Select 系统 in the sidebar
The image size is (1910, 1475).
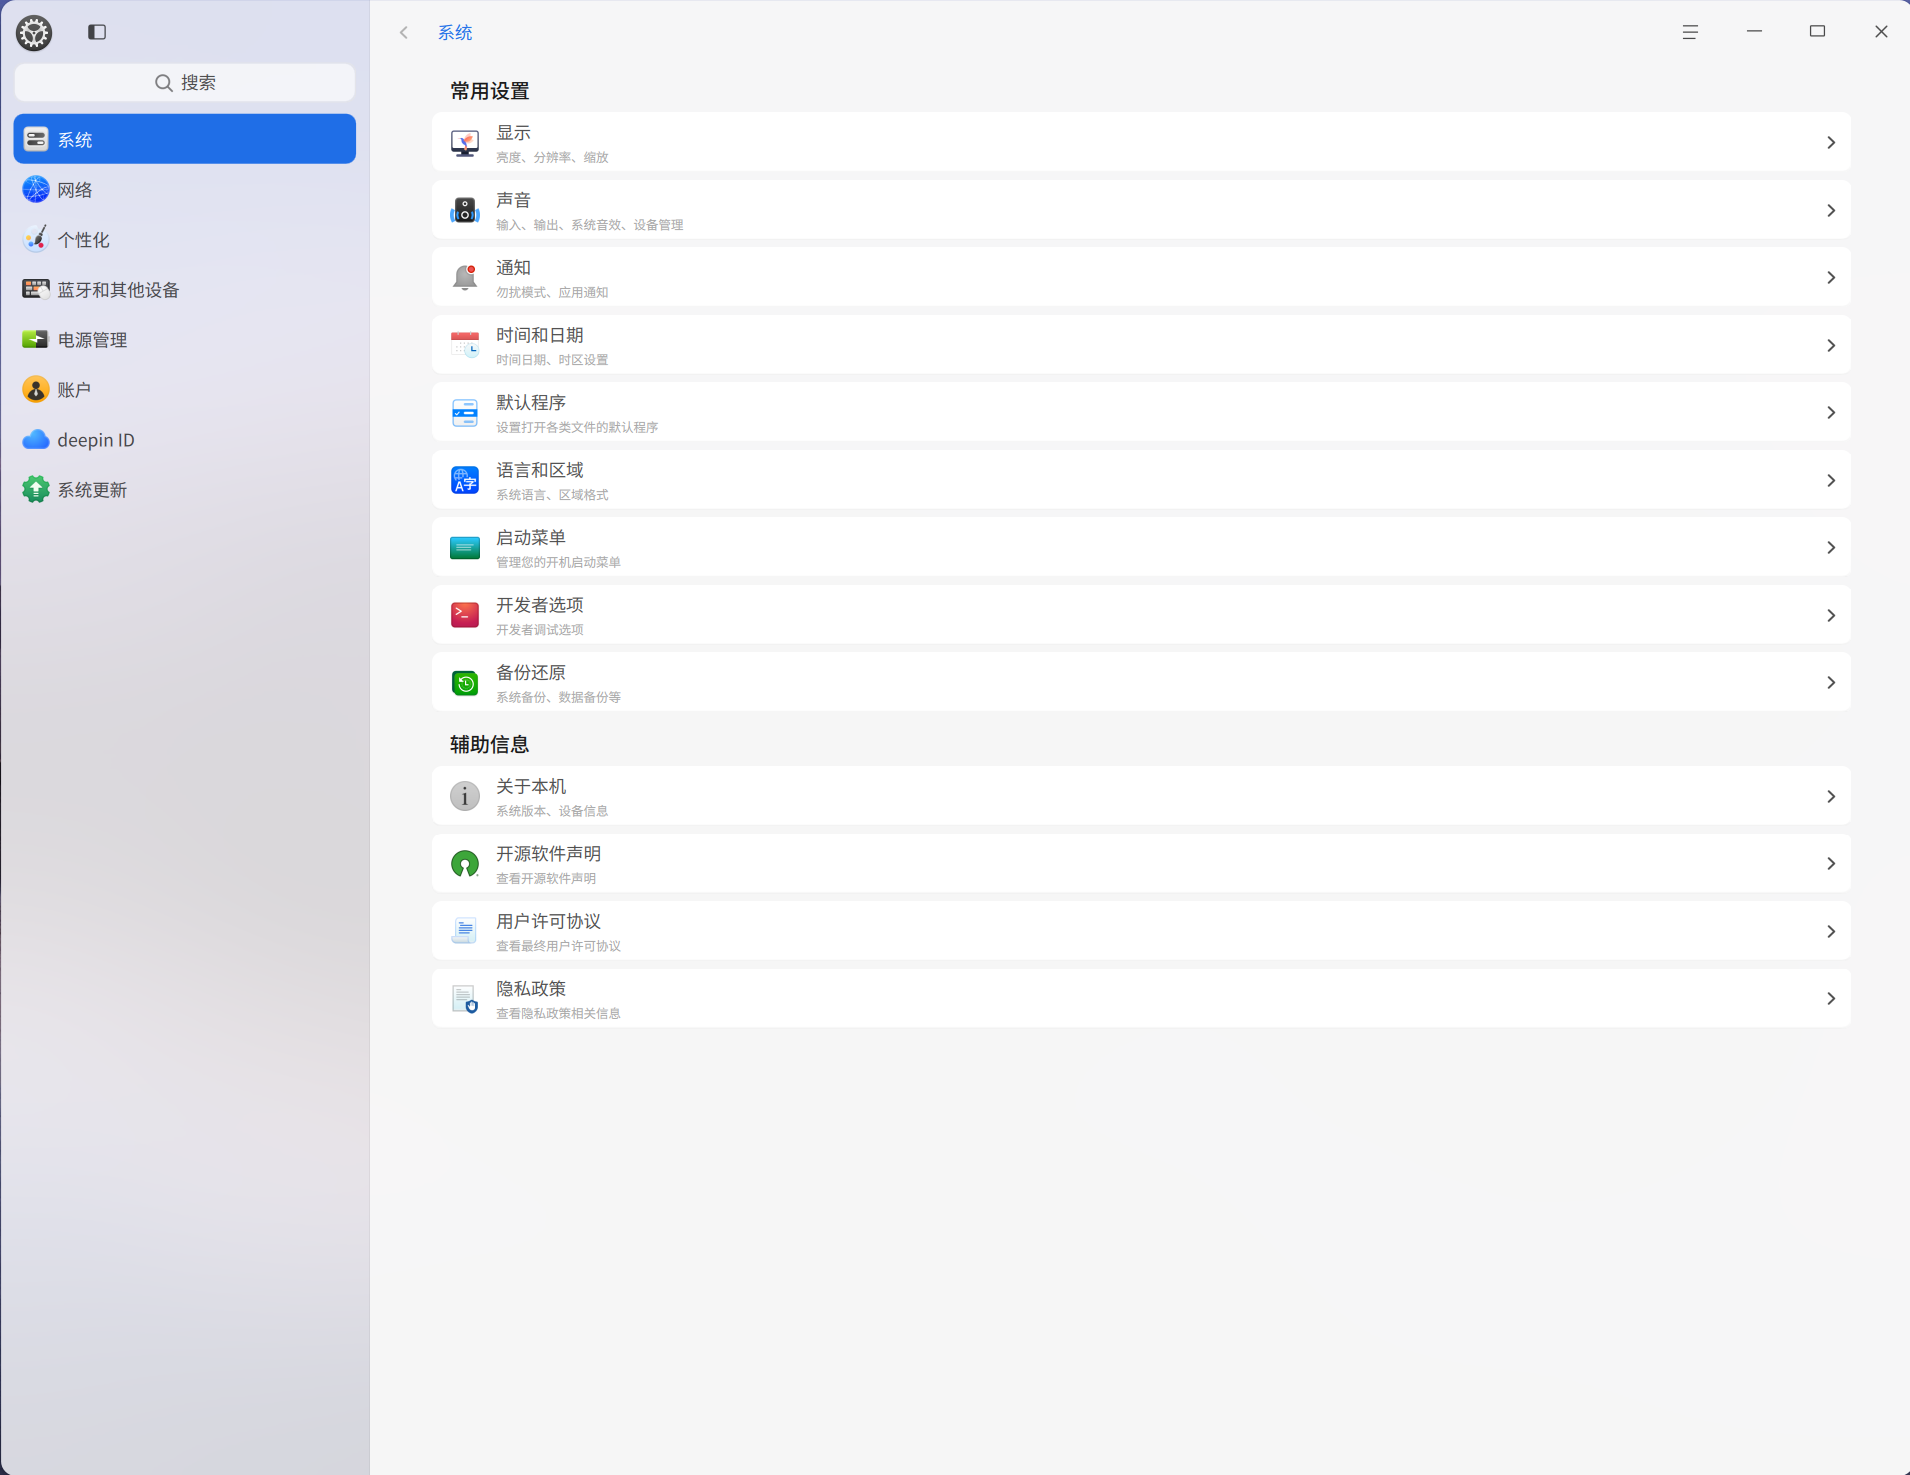185,139
